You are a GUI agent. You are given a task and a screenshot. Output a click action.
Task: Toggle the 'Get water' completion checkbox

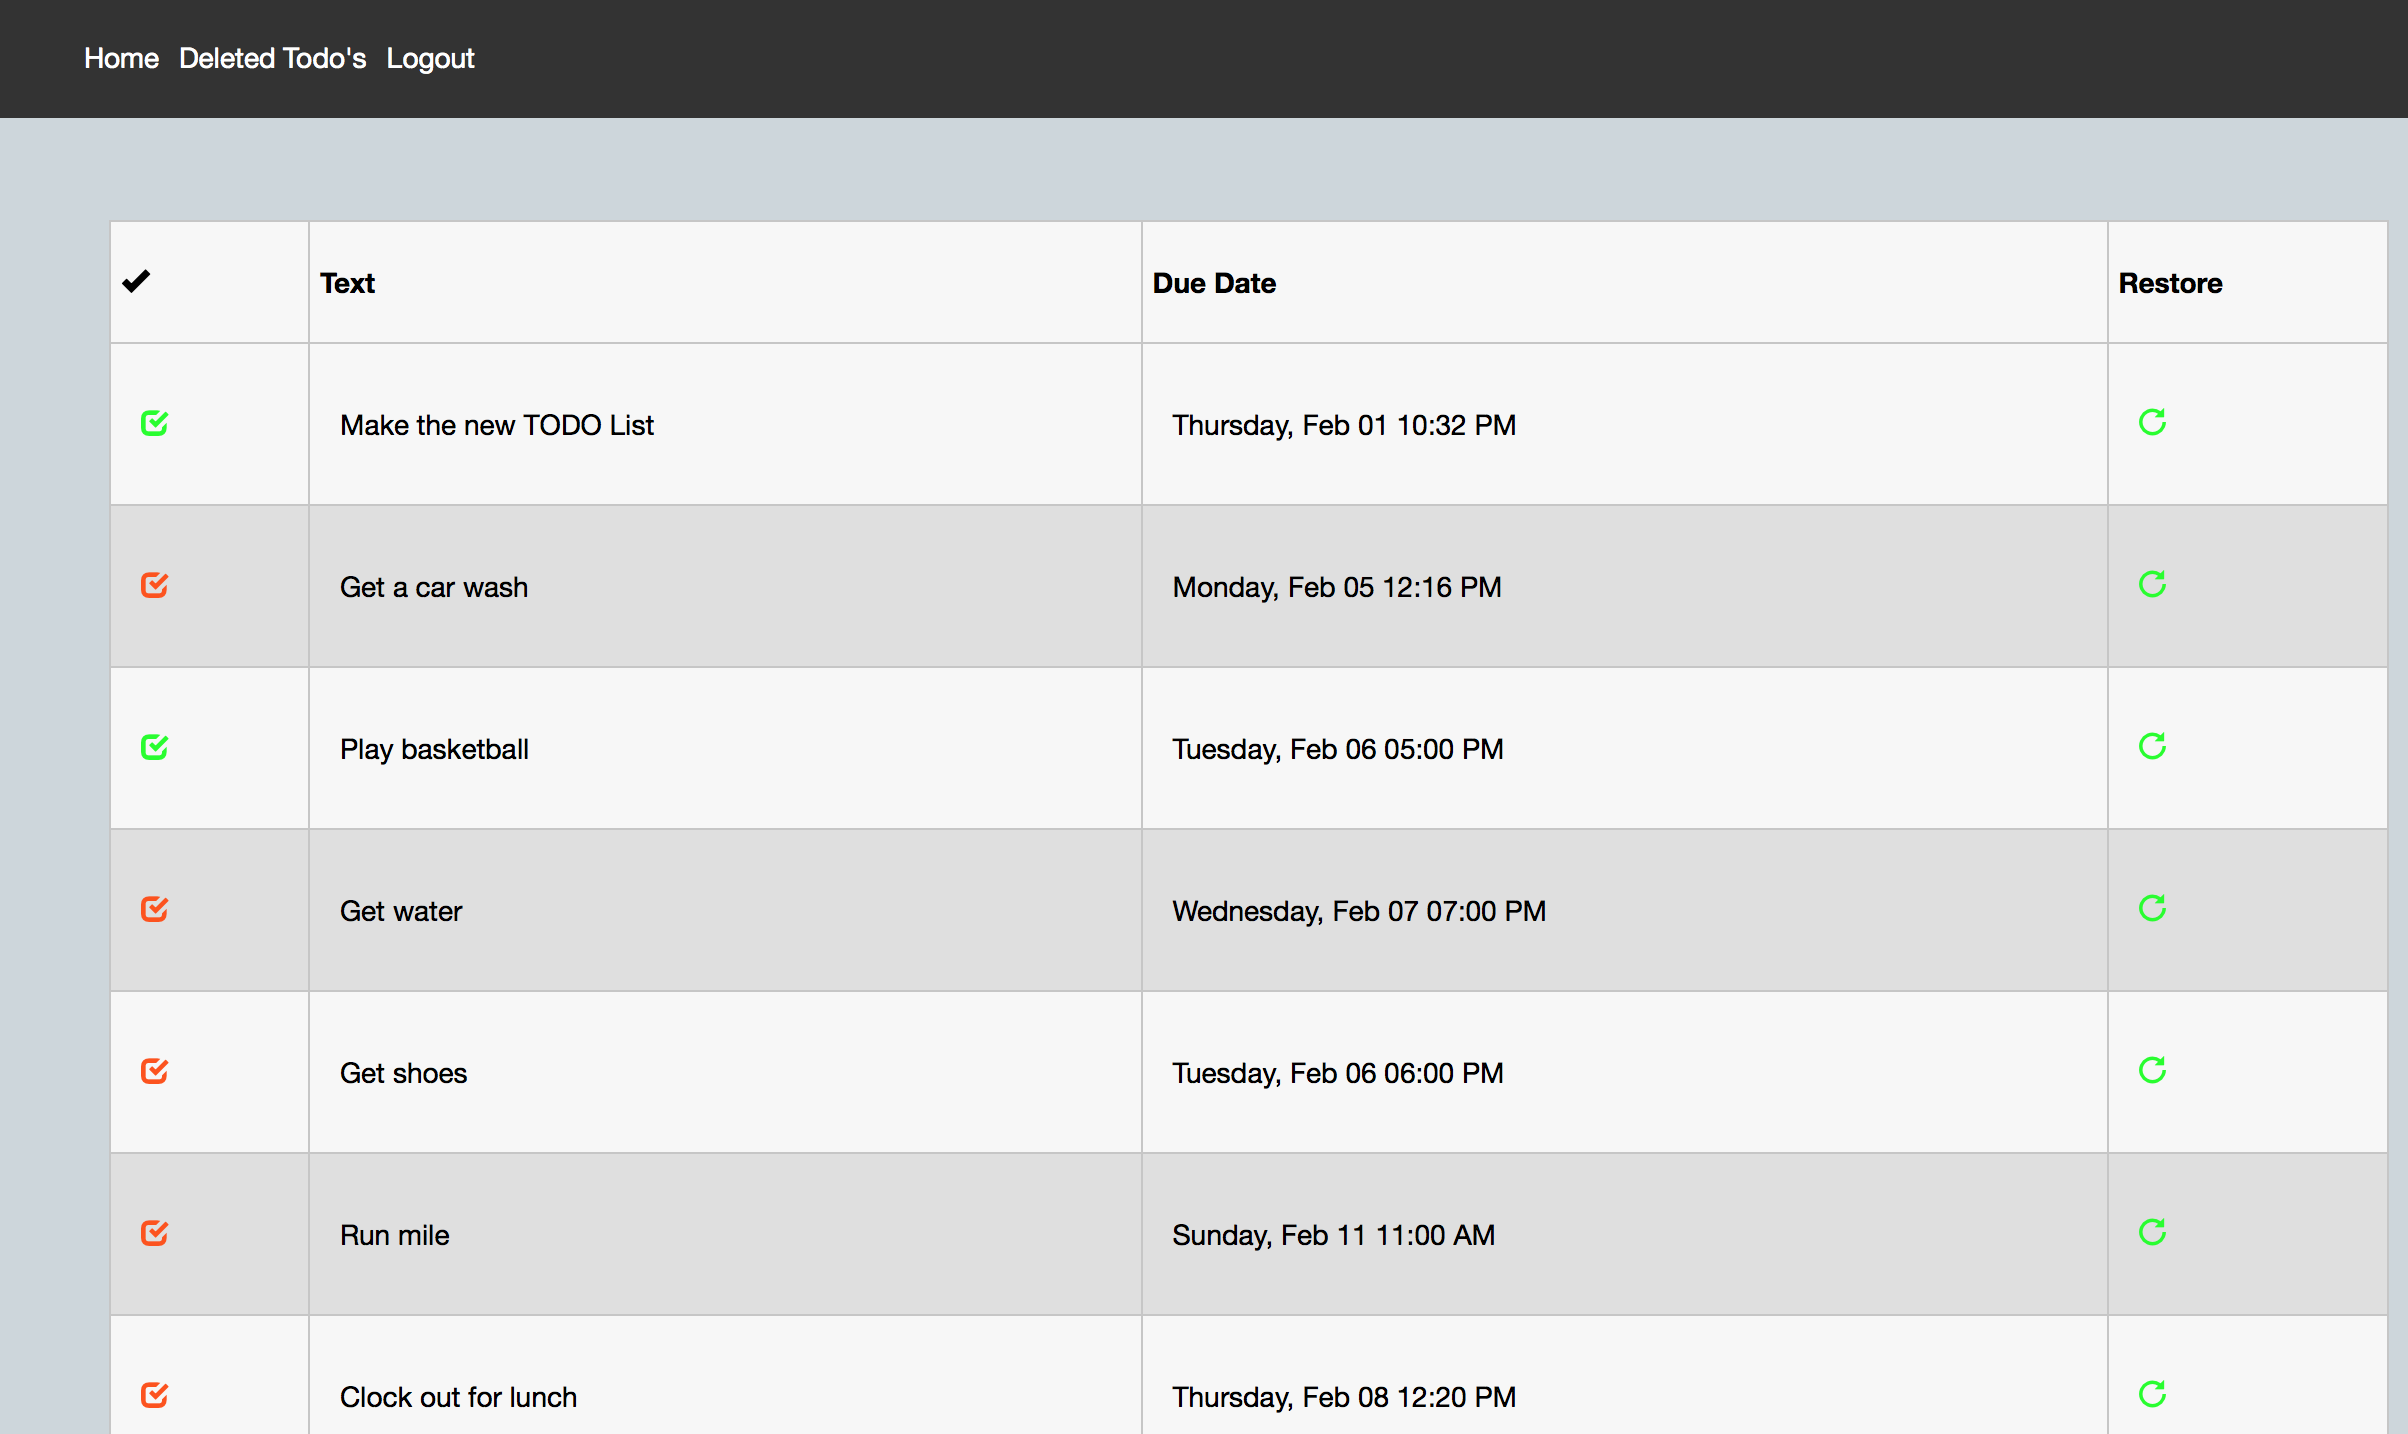point(154,909)
